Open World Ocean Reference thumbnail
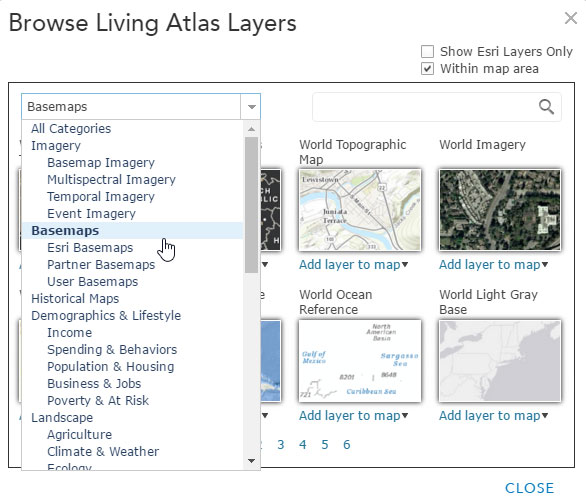 pos(360,361)
